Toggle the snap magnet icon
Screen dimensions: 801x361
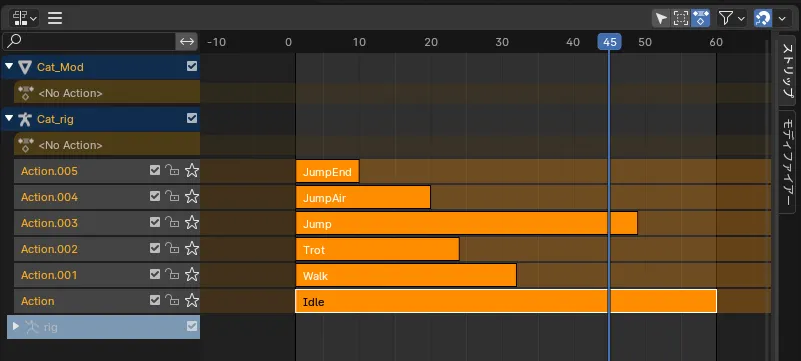pyautogui.click(x=762, y=19)
